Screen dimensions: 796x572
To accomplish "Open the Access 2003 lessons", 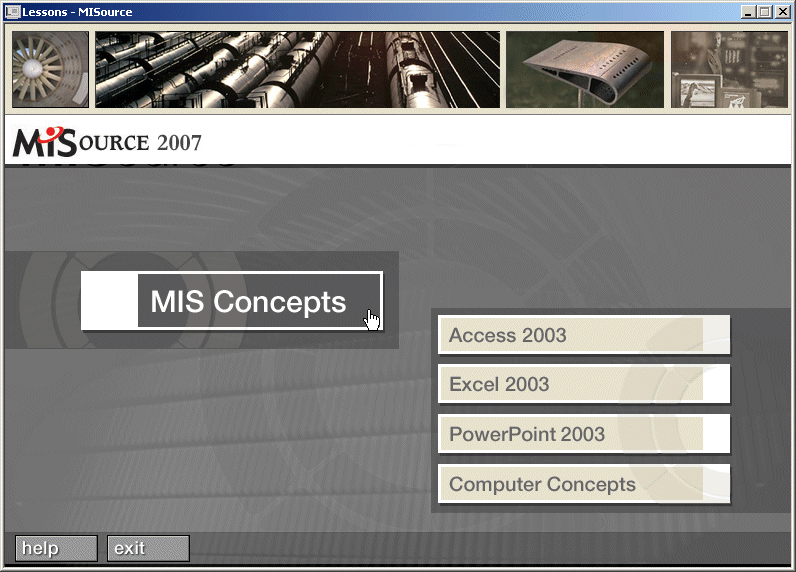I will 584,335.
